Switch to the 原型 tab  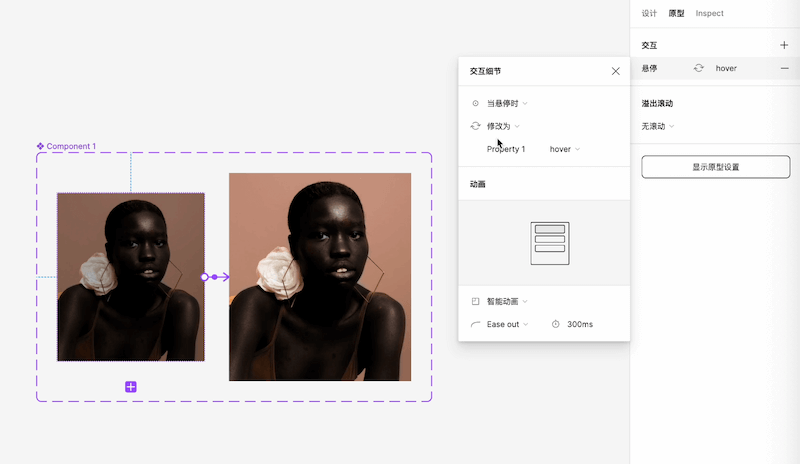click(x=676, y=13)
